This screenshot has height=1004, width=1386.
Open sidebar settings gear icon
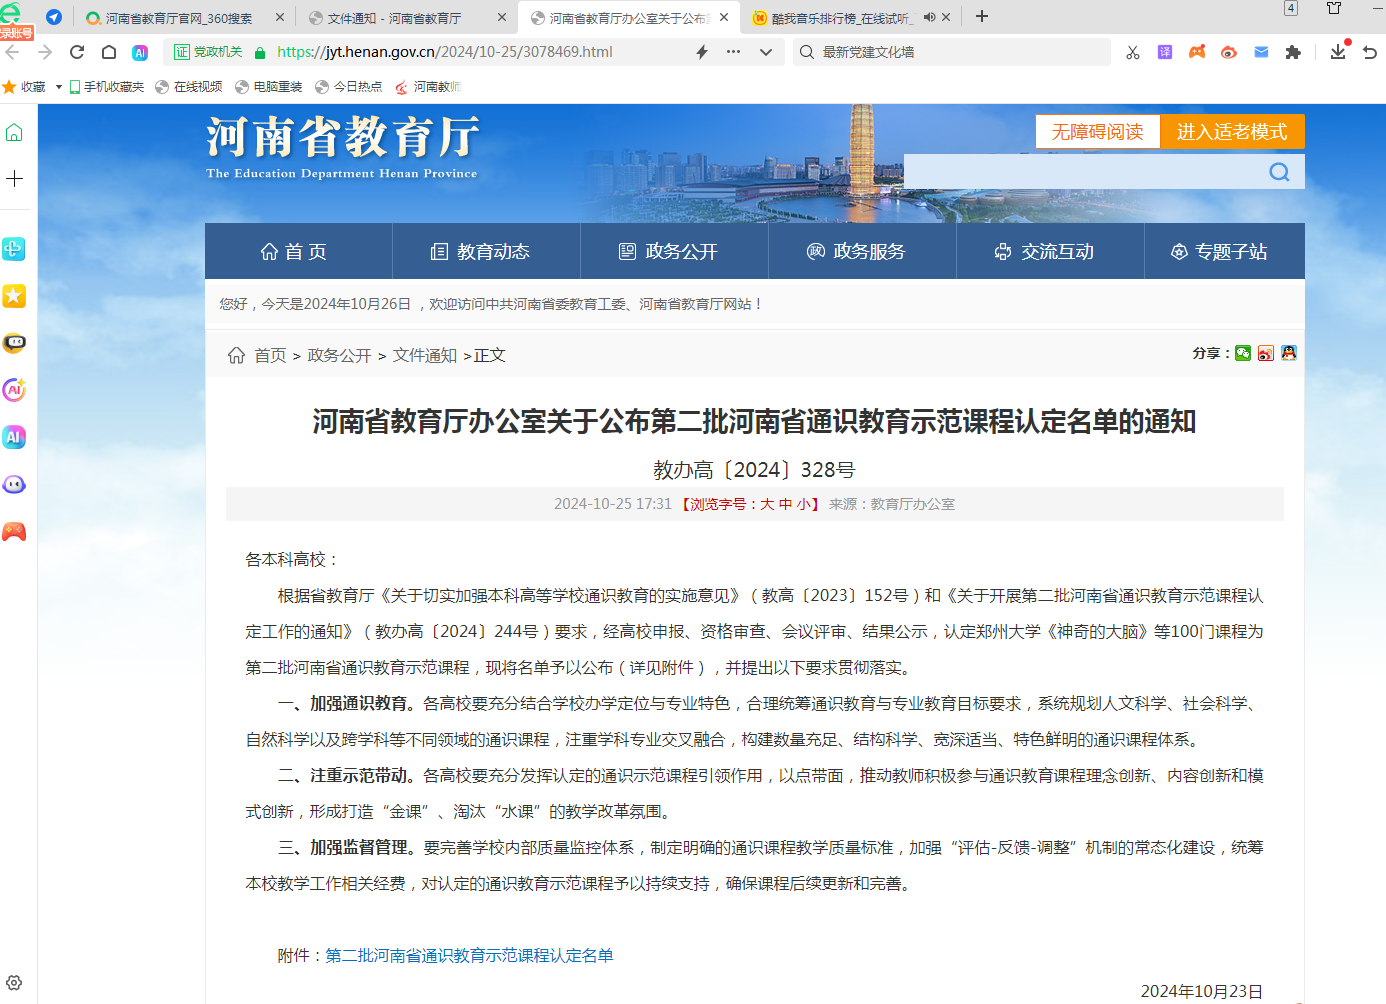[x=14, y=983]
